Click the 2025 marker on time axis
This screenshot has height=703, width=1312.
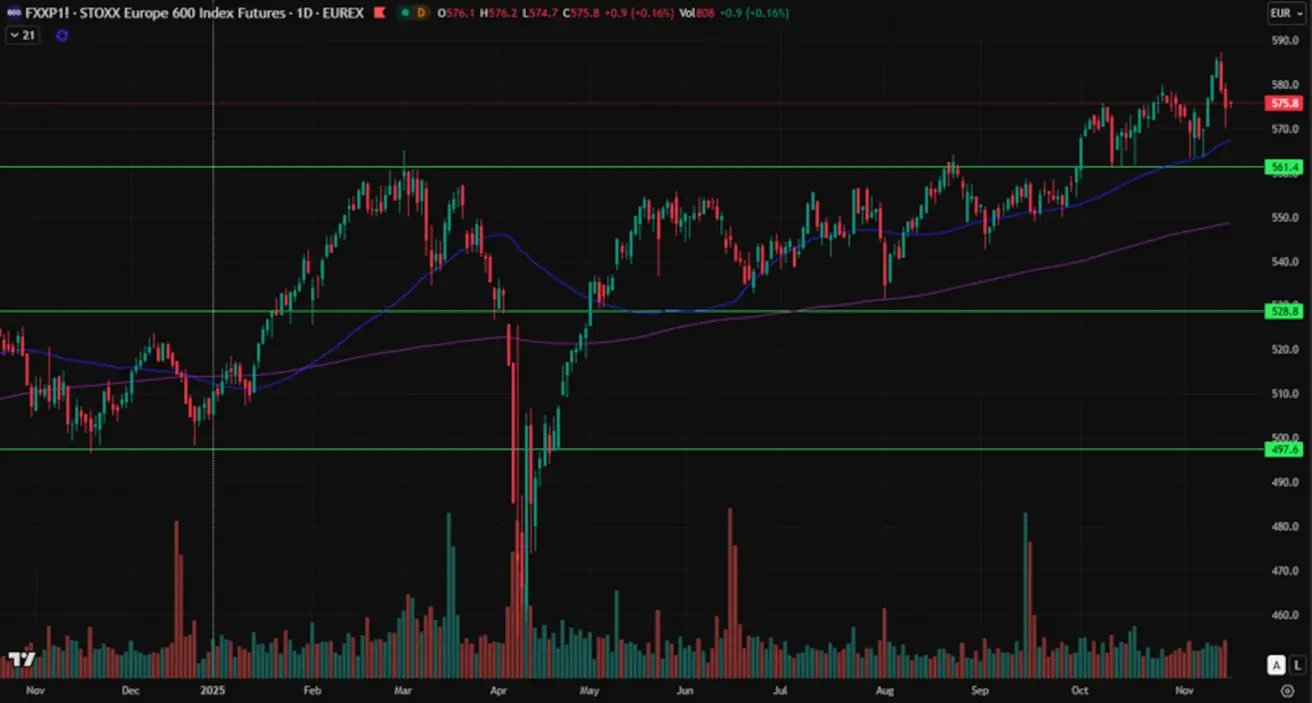[214, 690]
